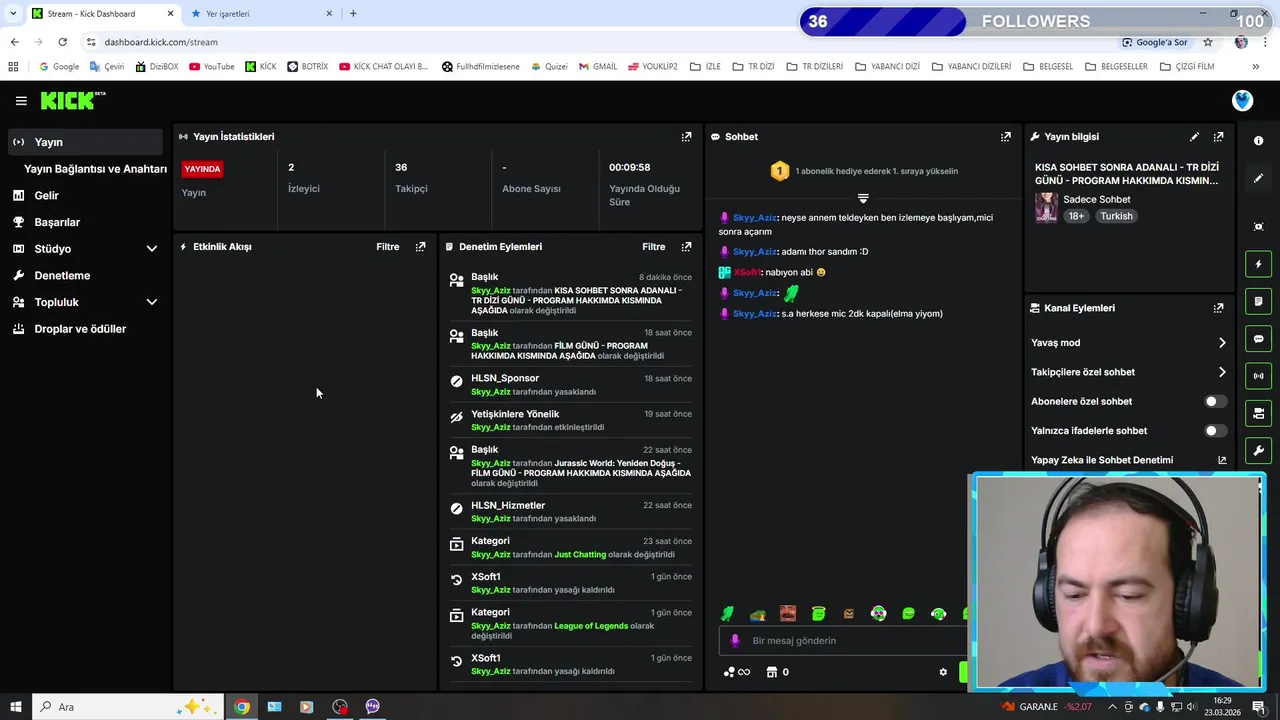This screenshot has height=720, width=1280.
Task: Toggle the channel actions widget in the right sidebar
Action: [1258, 413]
